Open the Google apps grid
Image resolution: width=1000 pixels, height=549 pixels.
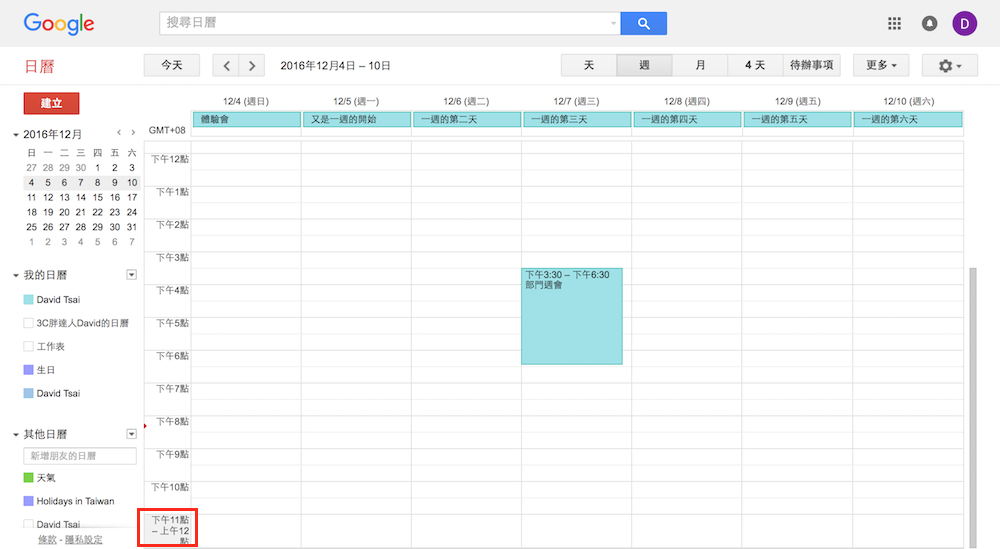click(x=894, y=23)
